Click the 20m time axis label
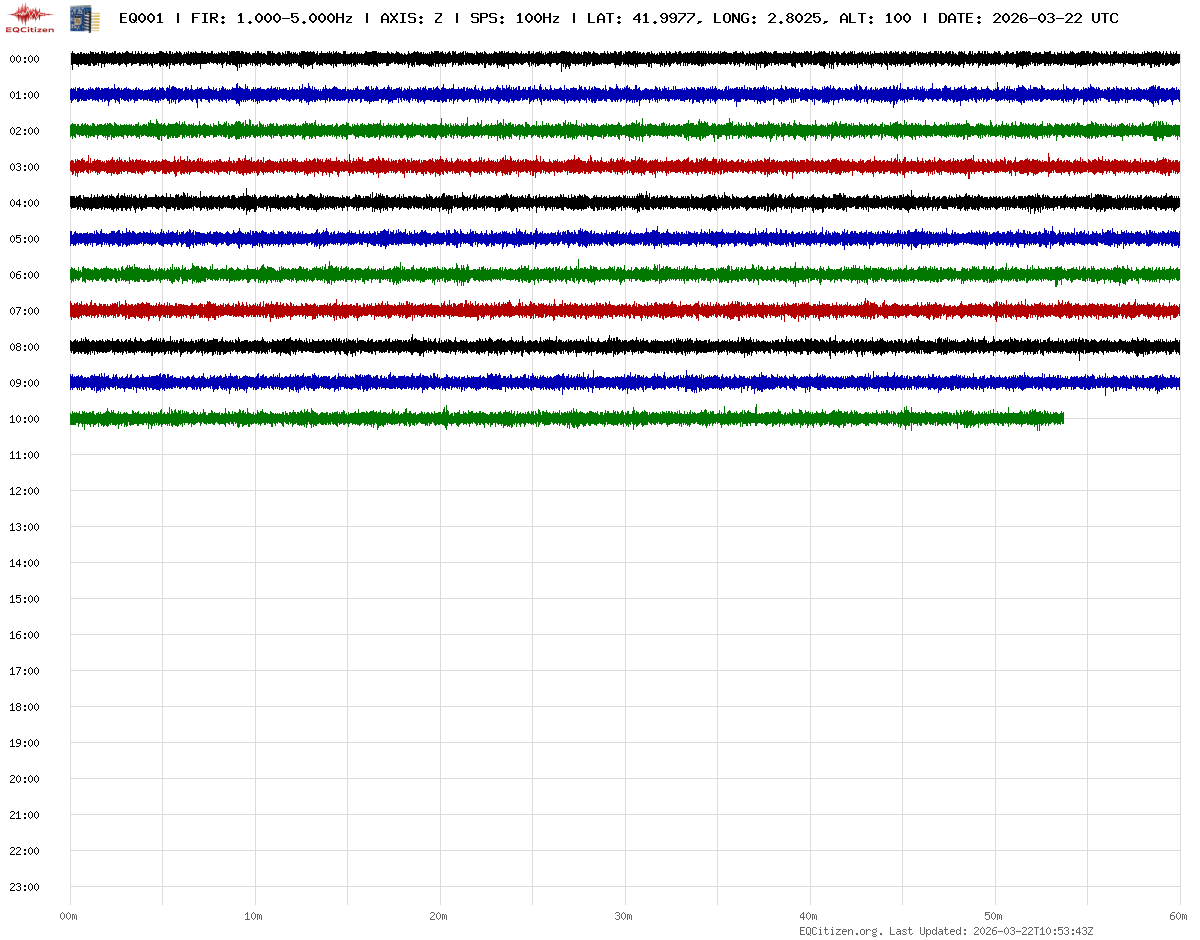Image resolution: width=1200 pixels, height=940 pixels. coord(438,916)
